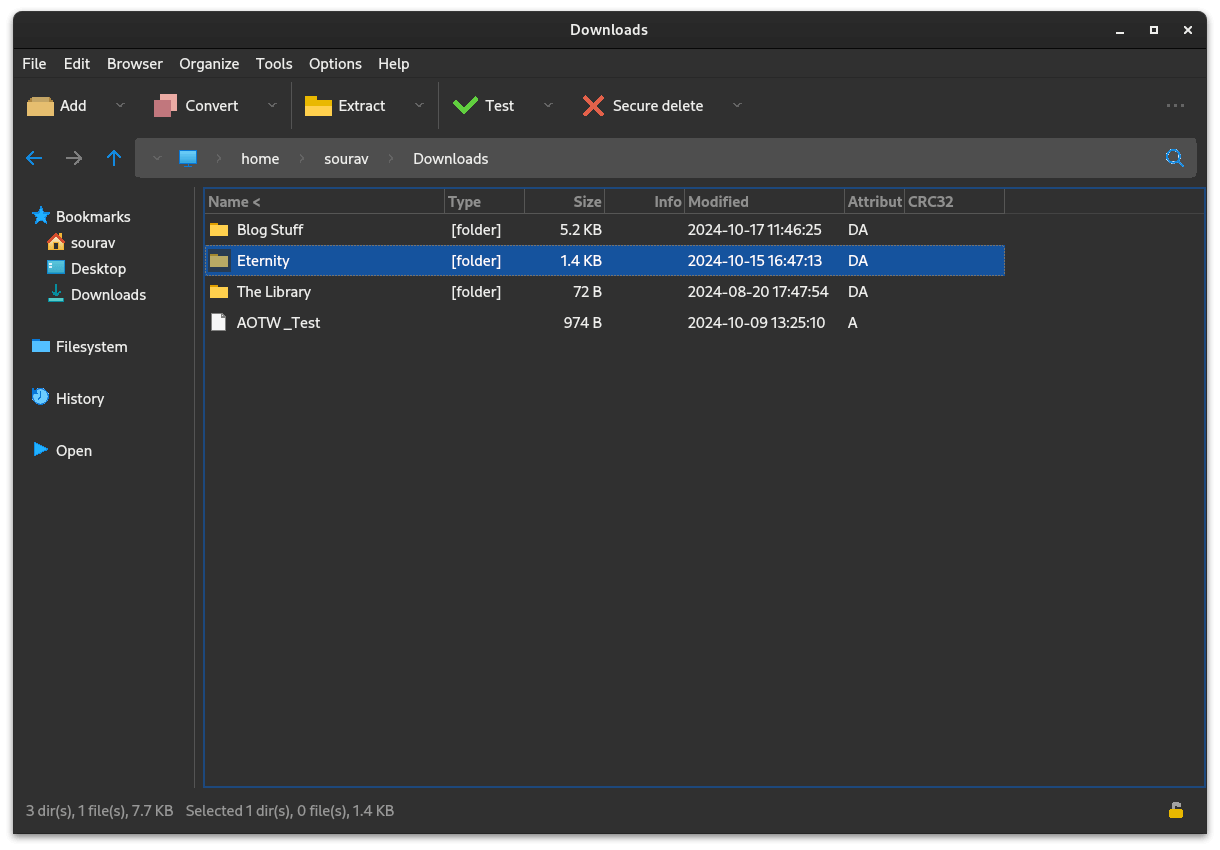Click the navigate up arrow
The height and width of the screenshot is (850, 1220).
[114, 158]
